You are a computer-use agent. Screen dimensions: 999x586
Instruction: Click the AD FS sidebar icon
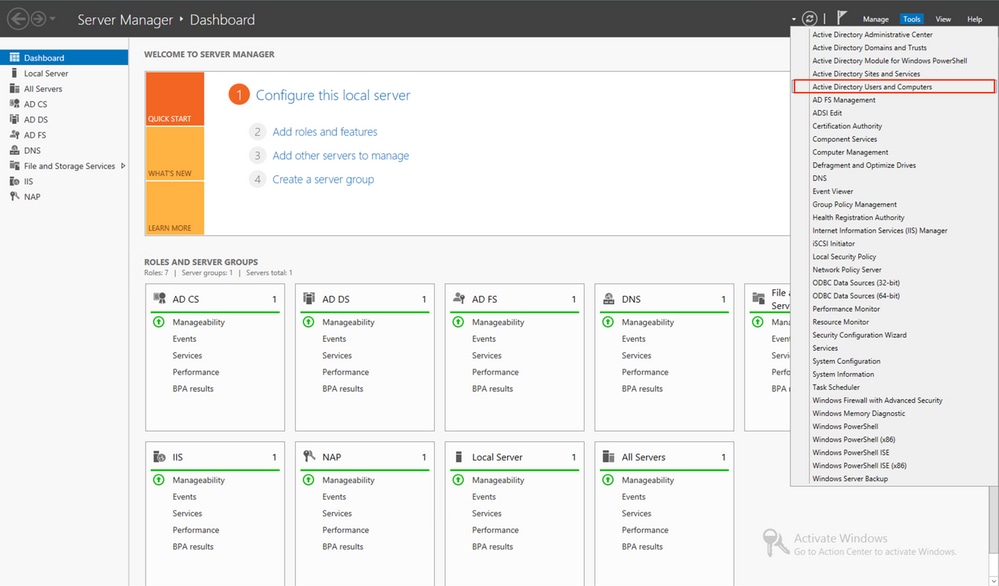pos(14,134)
